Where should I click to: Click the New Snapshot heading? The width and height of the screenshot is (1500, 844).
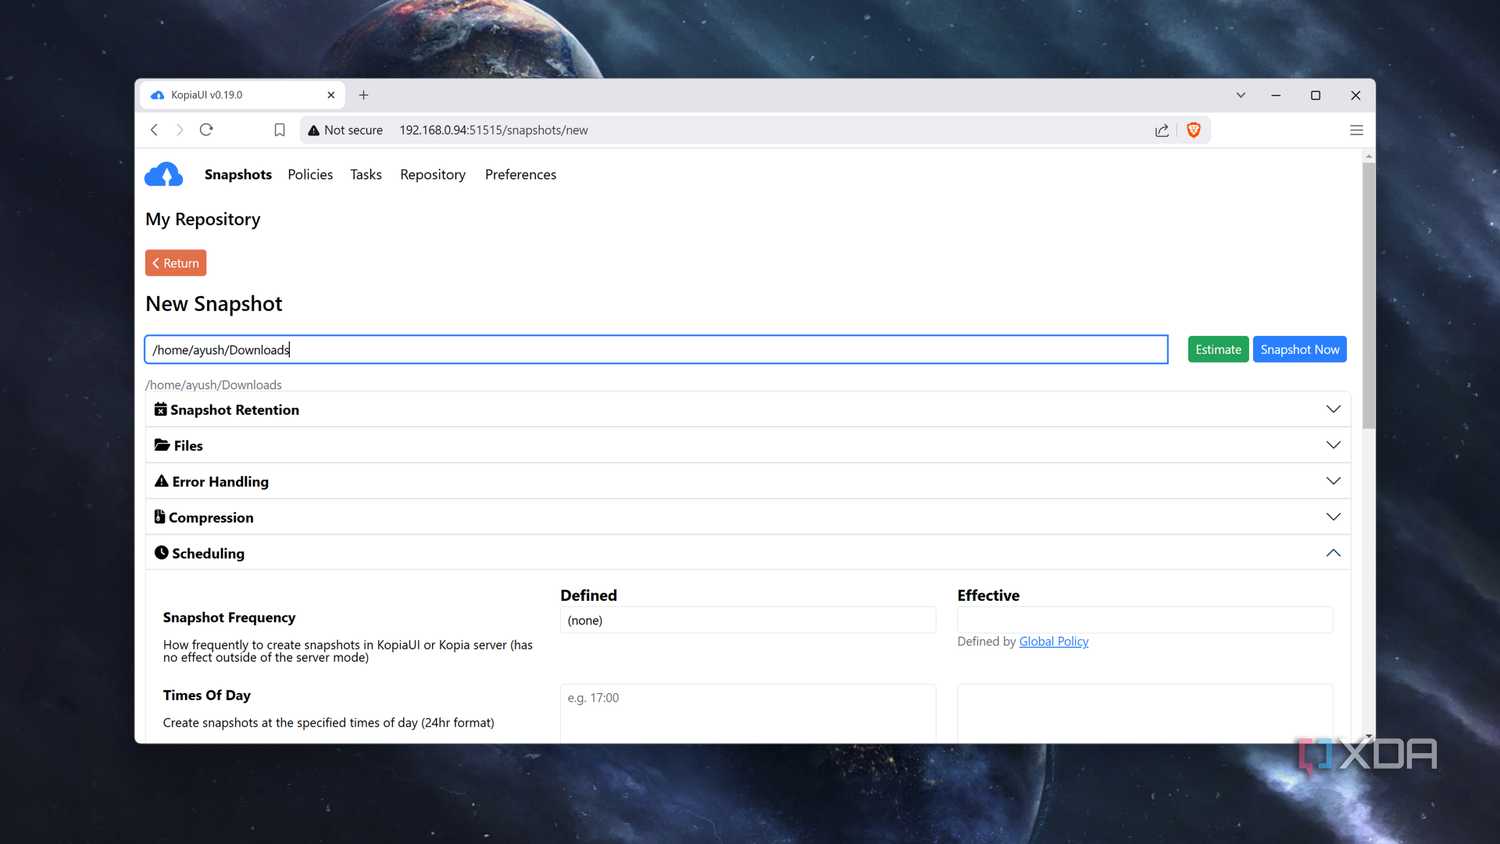point(214,304)
